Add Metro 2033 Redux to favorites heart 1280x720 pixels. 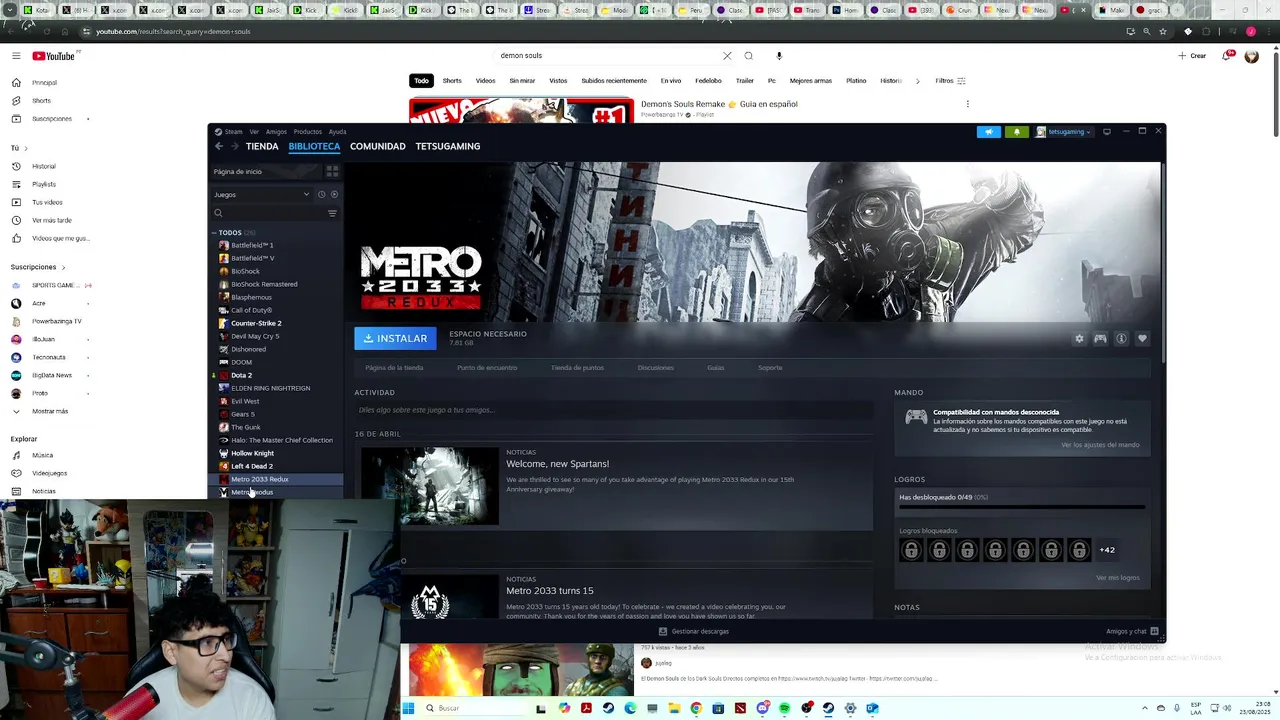click(x=1142, y=339)
